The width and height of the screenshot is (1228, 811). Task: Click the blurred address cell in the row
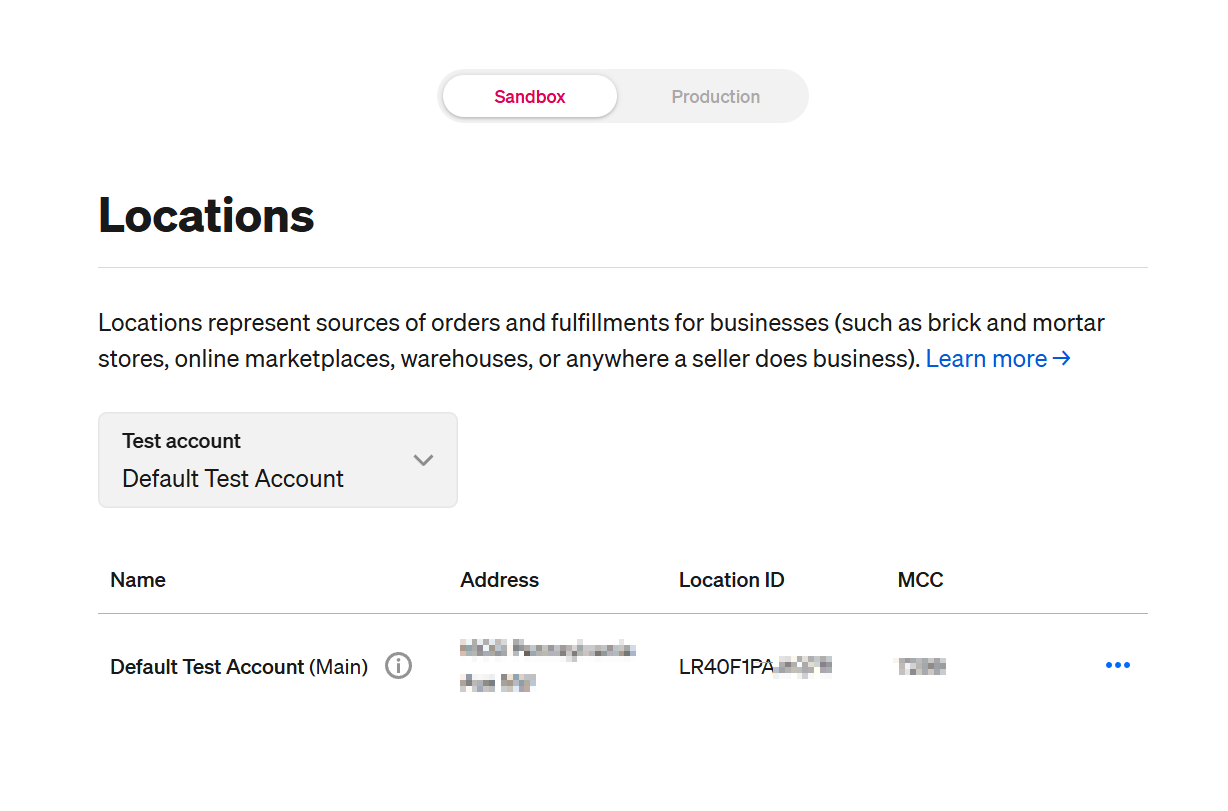pyautogui.click(x=547, y=666)
